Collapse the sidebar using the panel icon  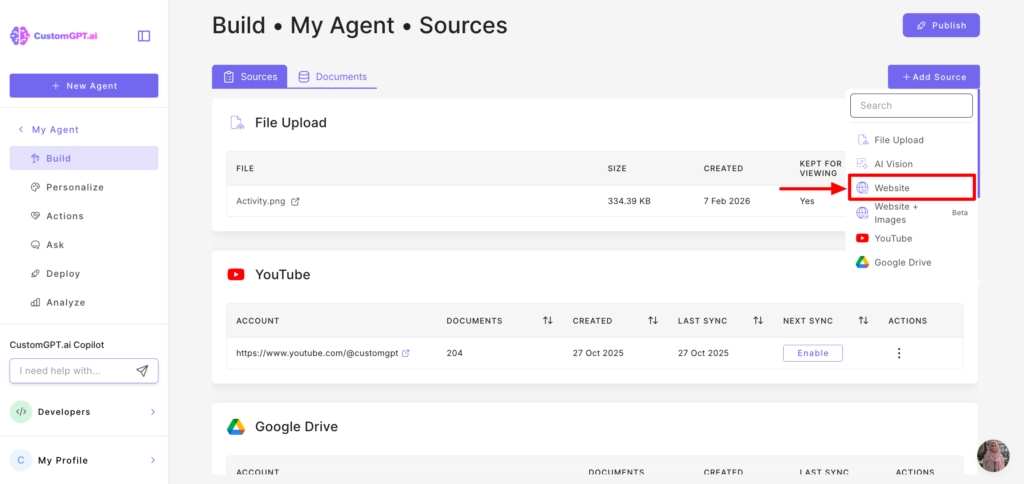tap(144, 36)
